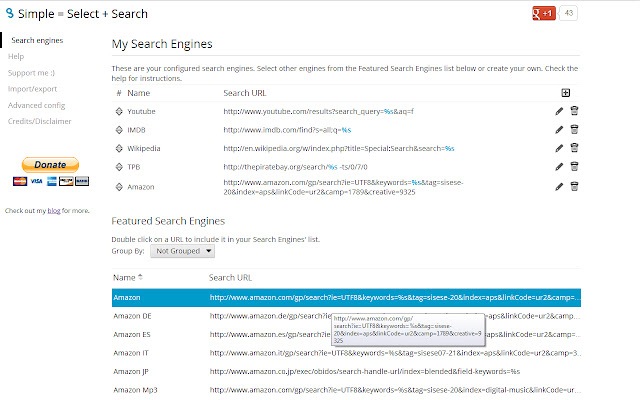The width and height of the screenshot is (640, 400).
Task: Edit the Wikipedia search engine
Action: pos(560,148)
